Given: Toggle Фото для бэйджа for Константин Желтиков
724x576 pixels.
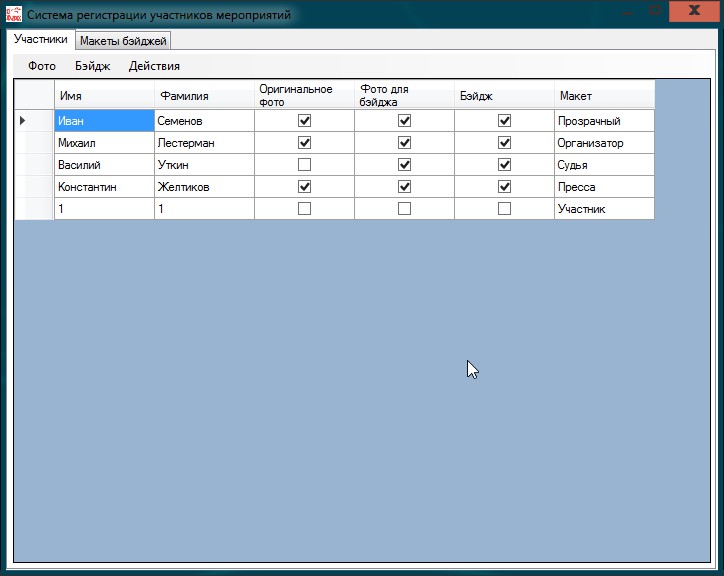Looking at the screenshot, I should click(x=404, y=187).
